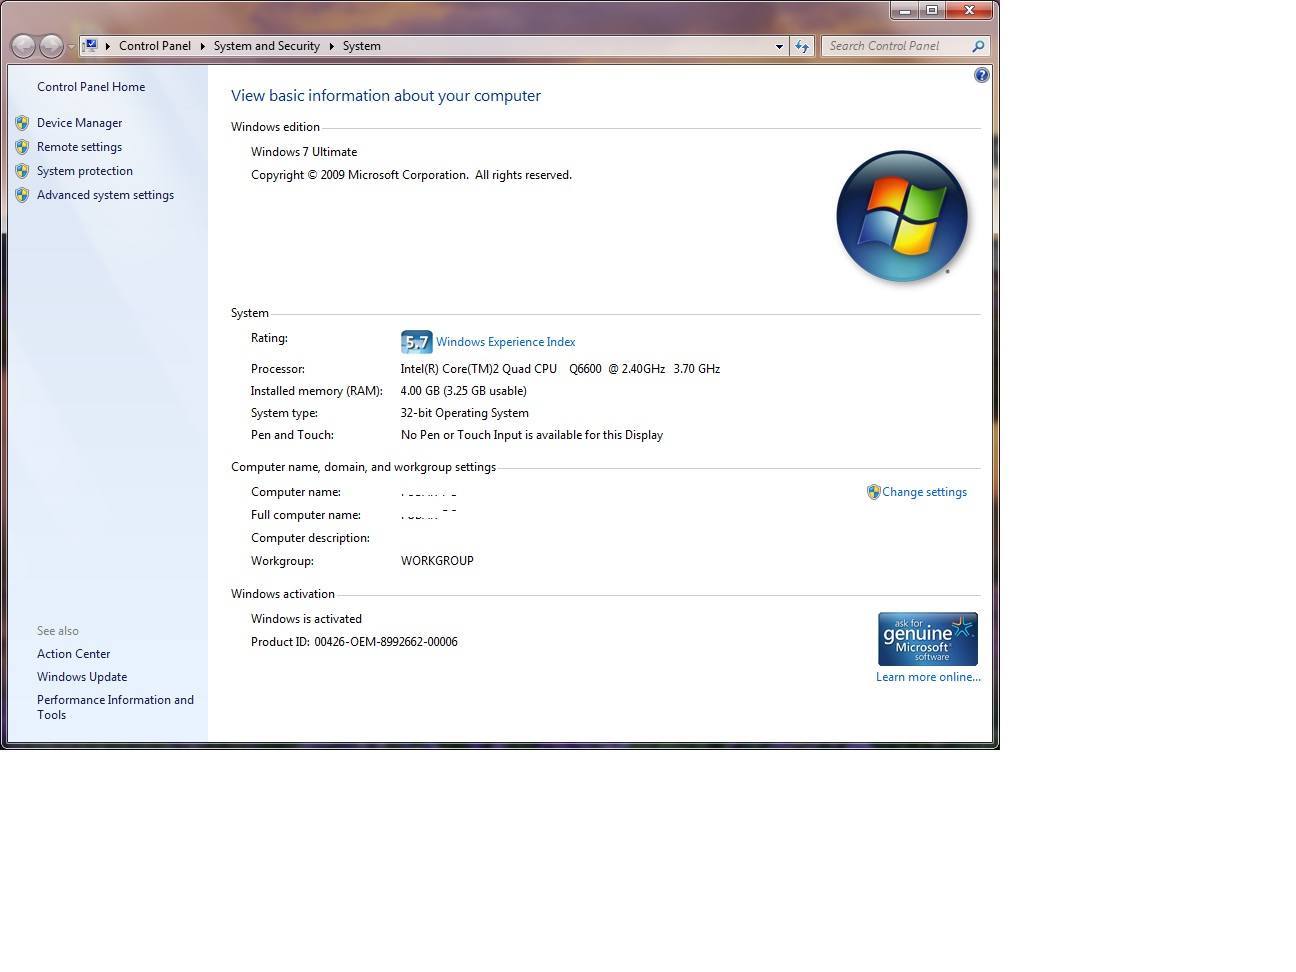Minimize the System window

click(x=905, y=10)
